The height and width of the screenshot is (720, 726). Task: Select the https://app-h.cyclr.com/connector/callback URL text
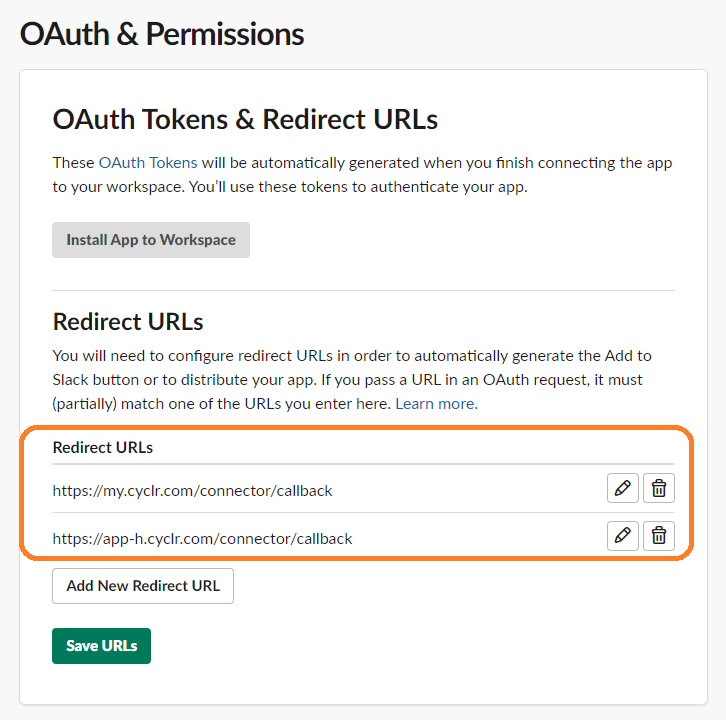[x=202, y=539]
